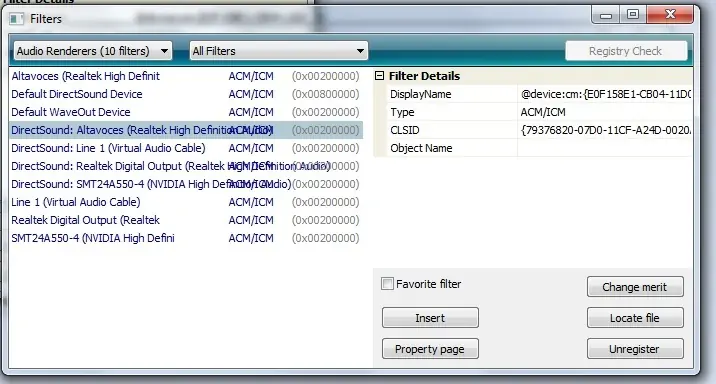Image resolution: width=716 pixels, height=384 pixels.
Task: Select SMT24A550-4 (NVIDIA High Defini filter
Action: (186, 238)
